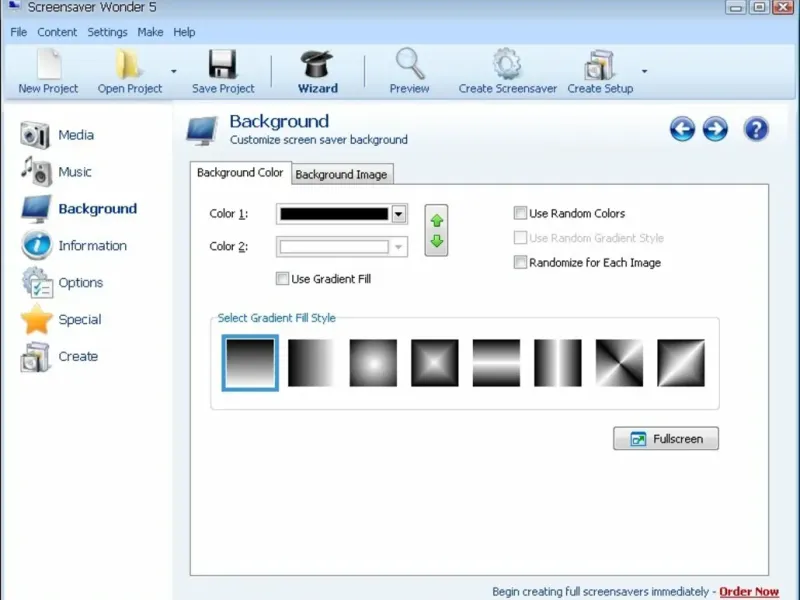Viewport: 800px width, 600px height.
Task: Select the vertical center band gradient style
Action: point(558,363)
